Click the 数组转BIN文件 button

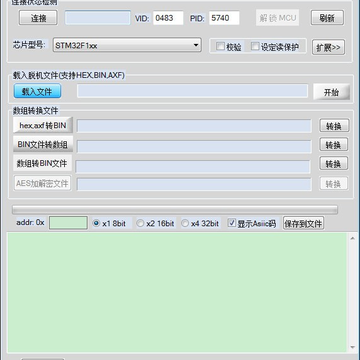(x=42, y=164)
